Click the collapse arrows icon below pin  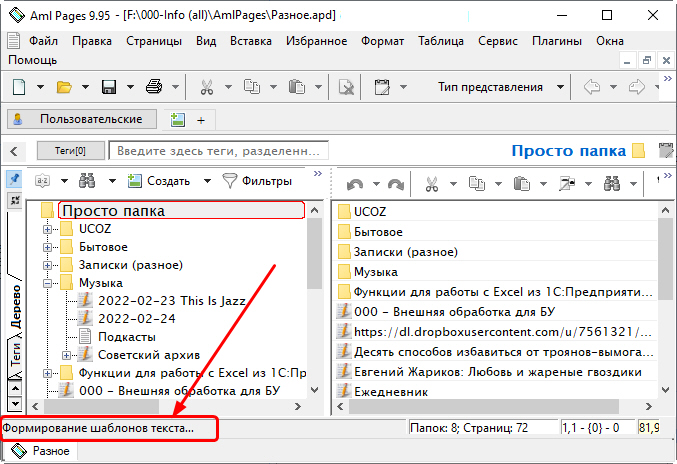point(15,200)
